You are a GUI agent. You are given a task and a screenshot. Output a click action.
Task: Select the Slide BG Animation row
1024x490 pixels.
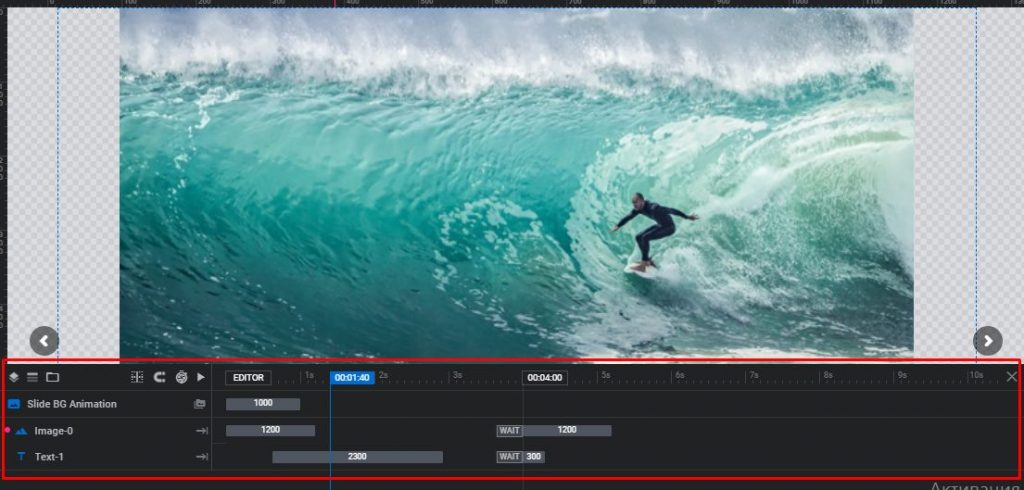[x=71, y=404]
